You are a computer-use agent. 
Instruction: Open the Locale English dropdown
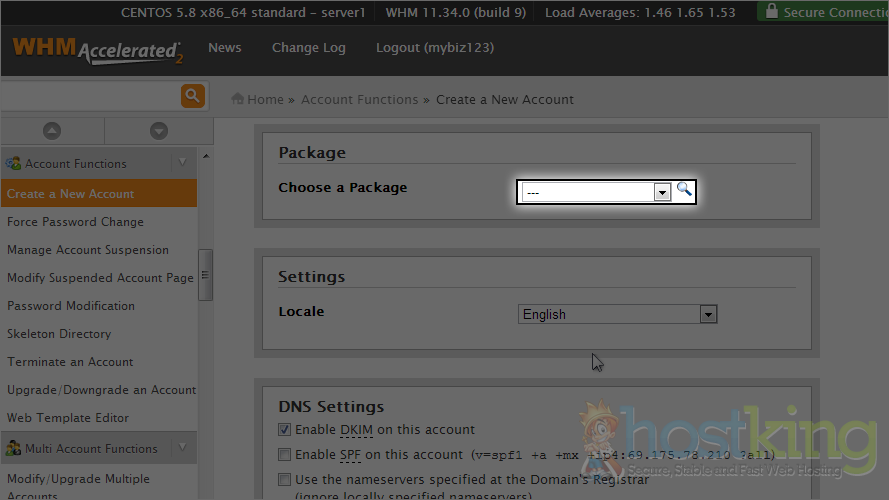point(618,314)
